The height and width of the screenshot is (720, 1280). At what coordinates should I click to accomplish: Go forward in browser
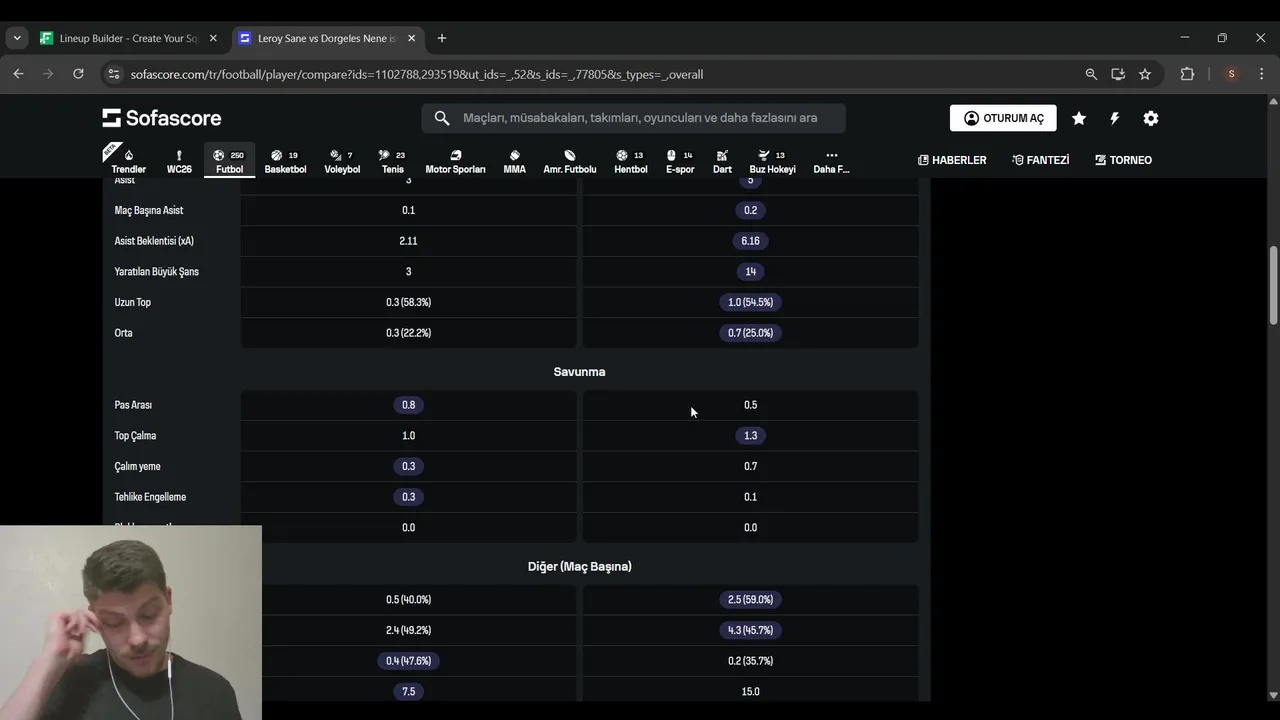pos(48,74)
